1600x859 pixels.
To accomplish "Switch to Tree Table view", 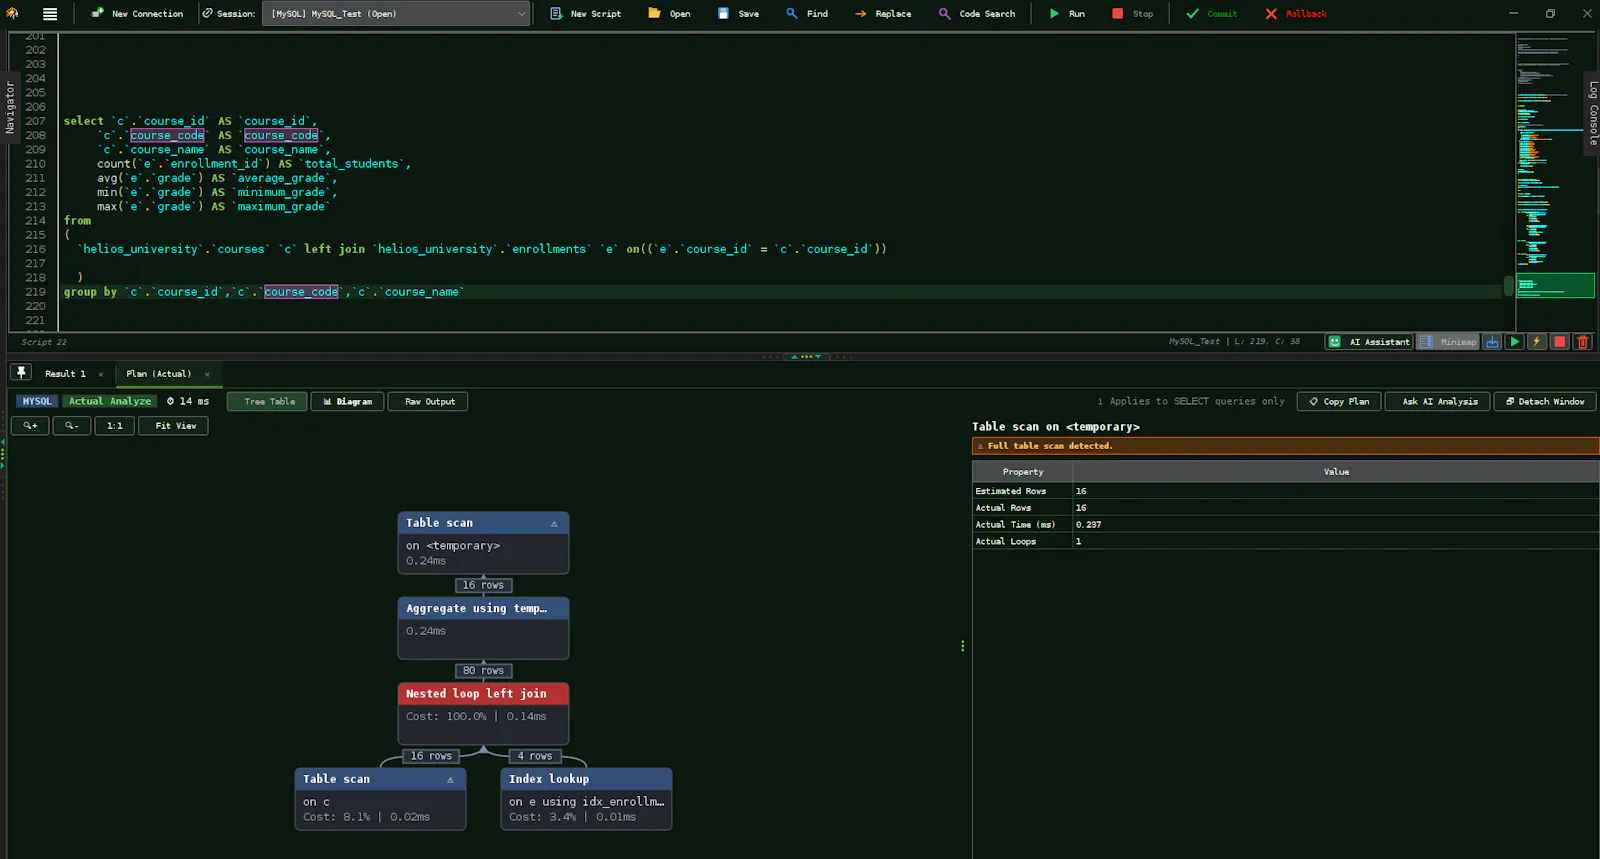I will [268, 401].
